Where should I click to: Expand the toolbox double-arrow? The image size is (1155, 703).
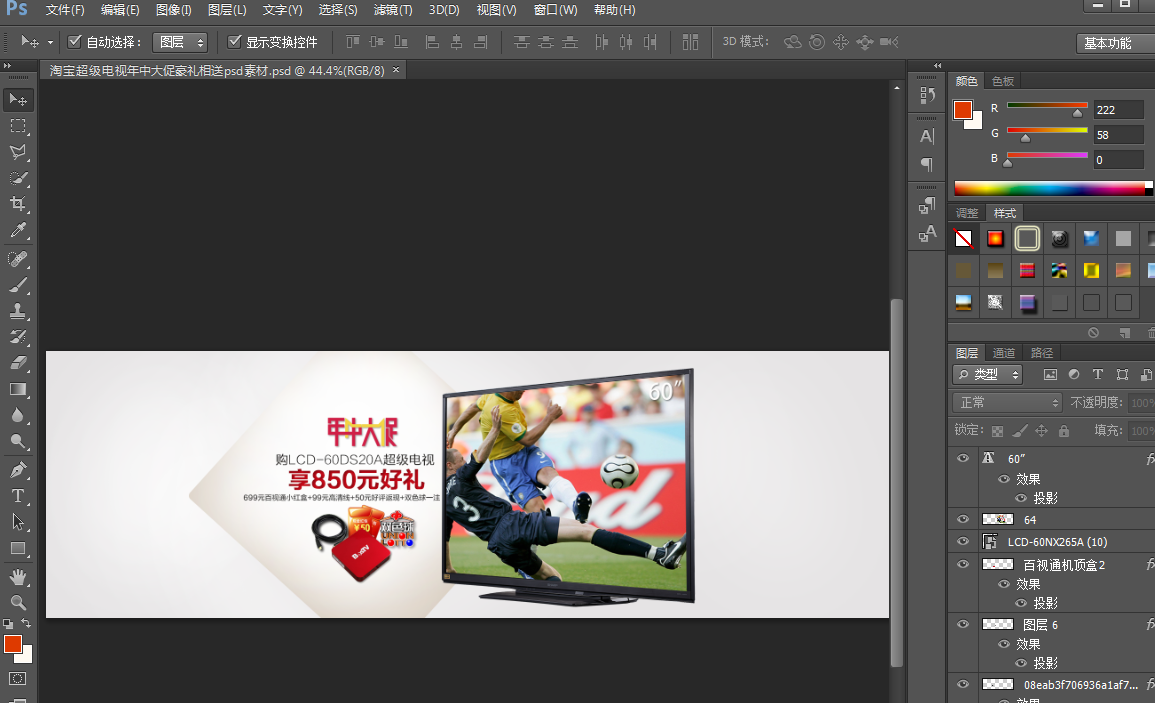tap(7, 66)
